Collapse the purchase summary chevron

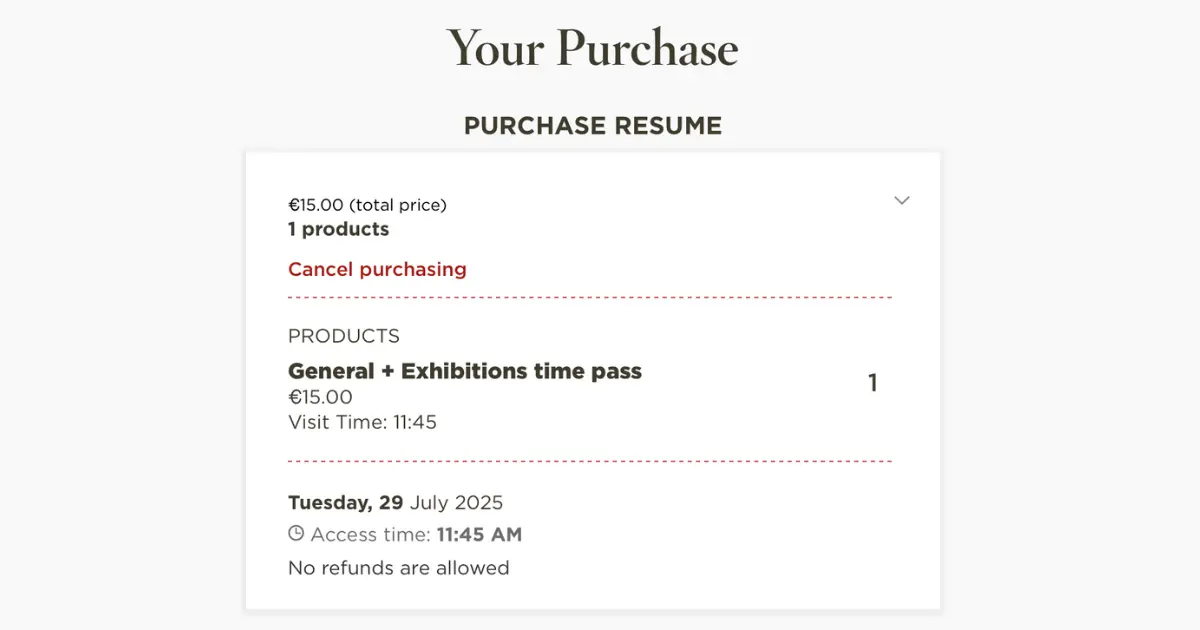pyautogui.click(x=901, y=200)
